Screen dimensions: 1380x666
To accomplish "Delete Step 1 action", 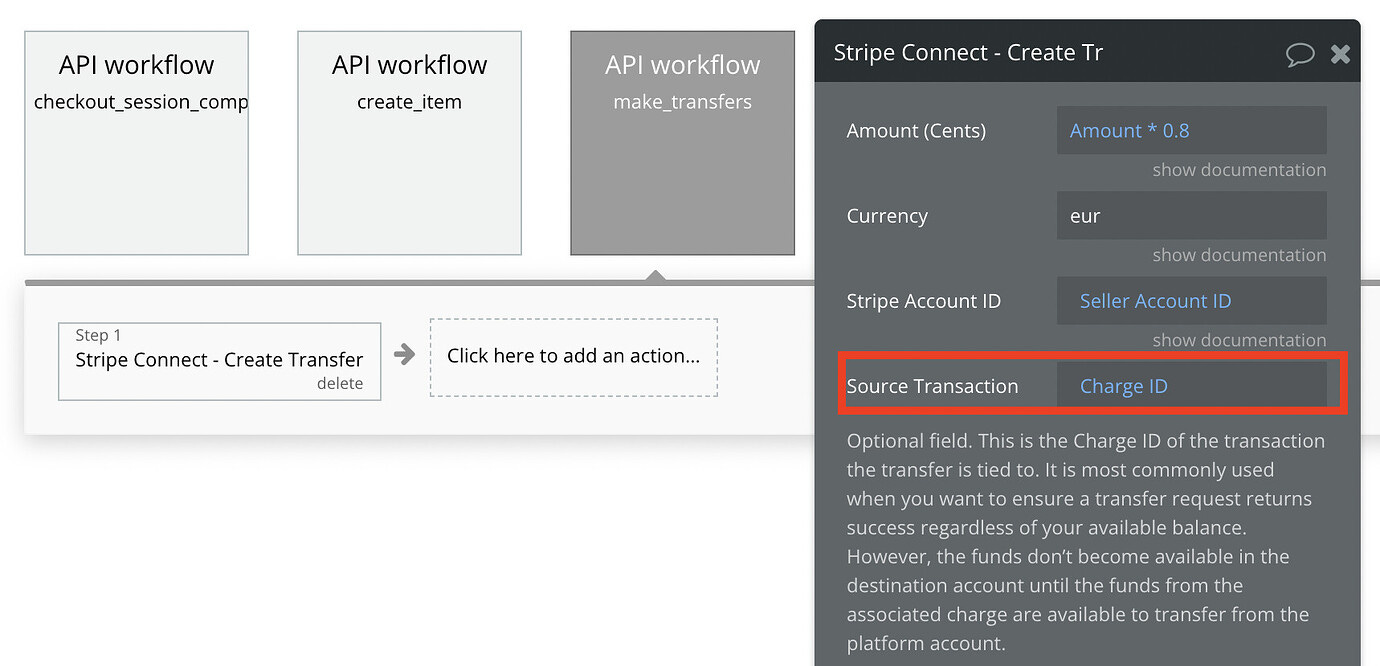I will pos(340,384).
